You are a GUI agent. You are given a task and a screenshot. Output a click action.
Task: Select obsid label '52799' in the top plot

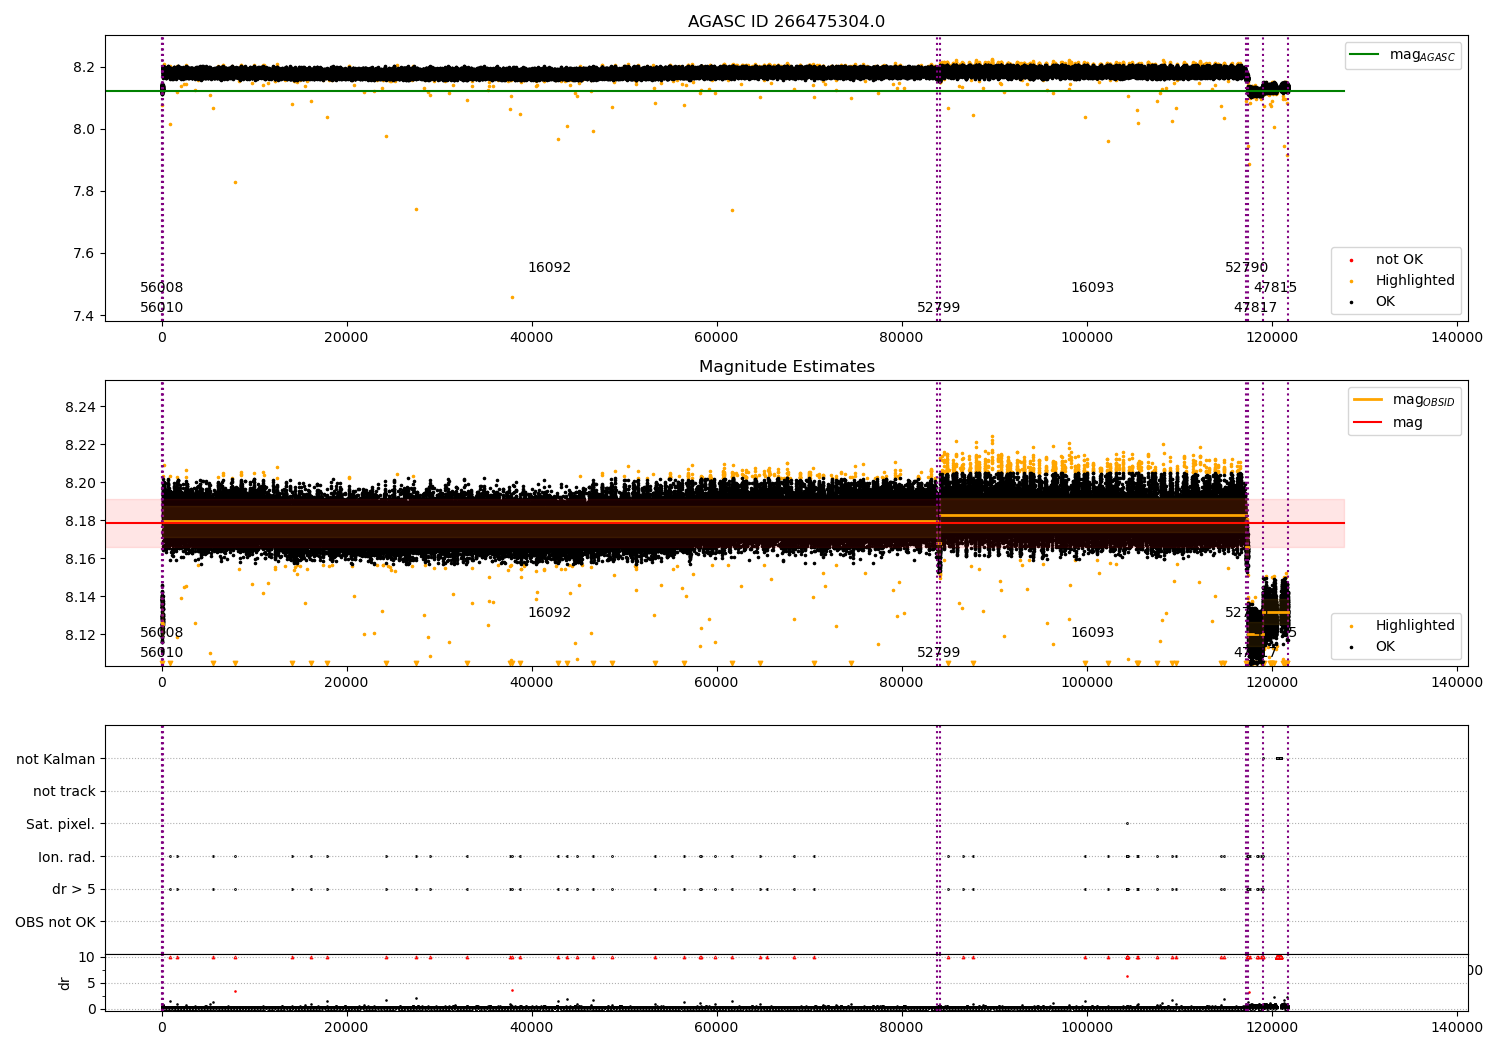(938, 308)
